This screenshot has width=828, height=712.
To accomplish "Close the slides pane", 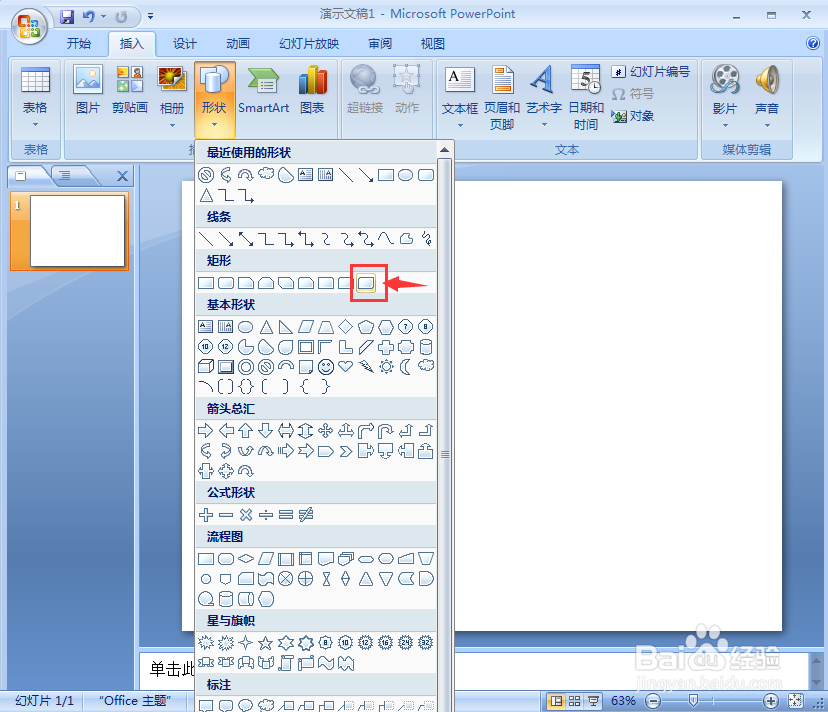I will point(122,176).
